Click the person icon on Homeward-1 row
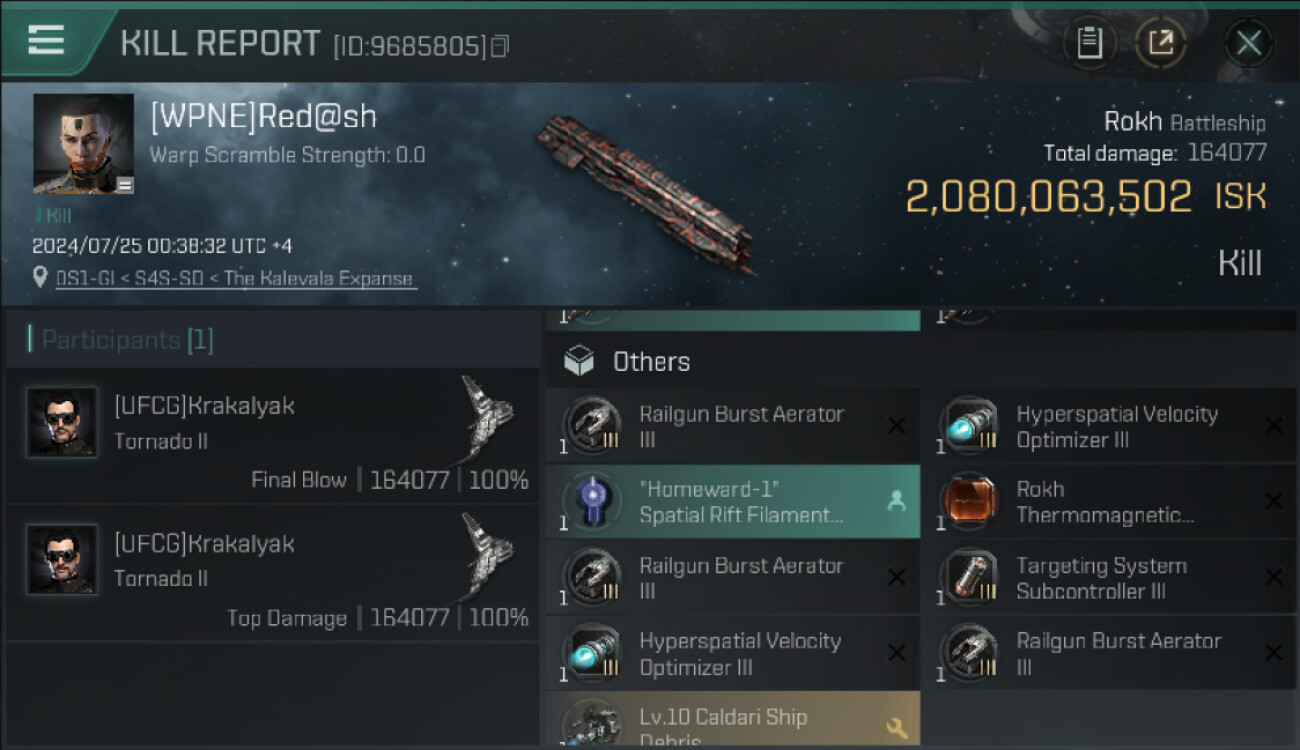 pos(896,502)
